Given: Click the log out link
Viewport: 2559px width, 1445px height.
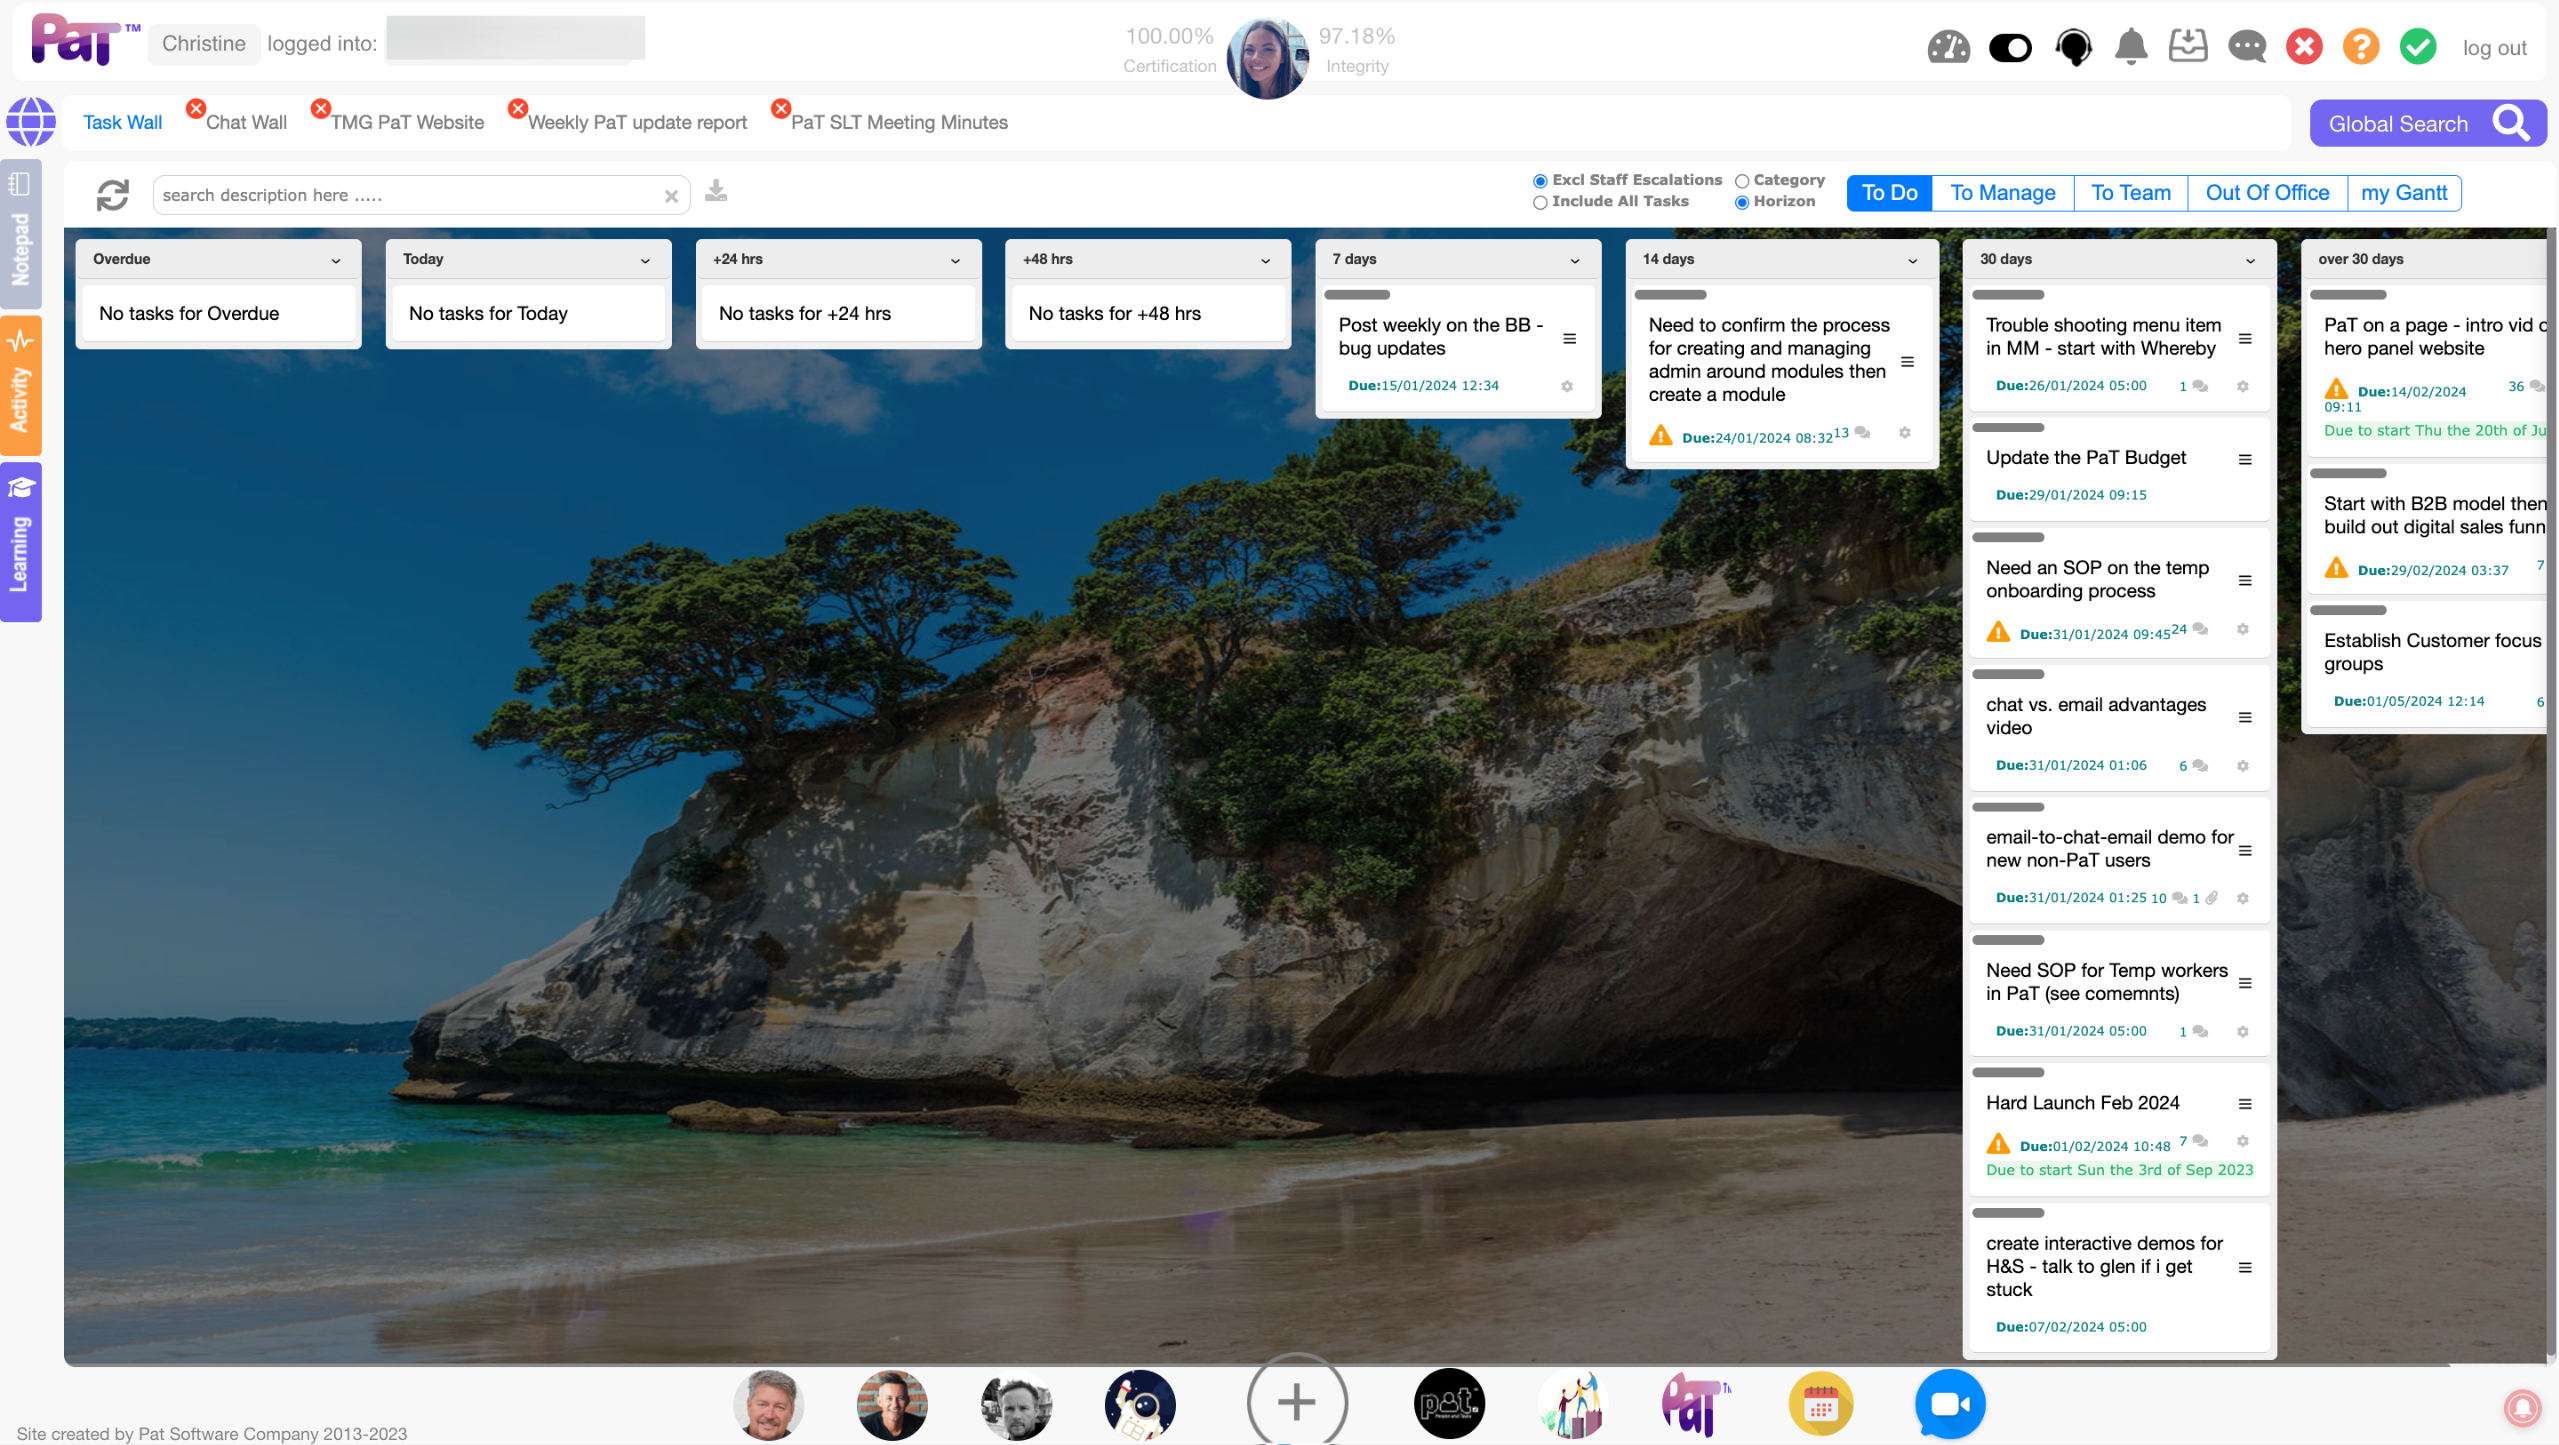Looking at the screenshot, I should 2494,48.
